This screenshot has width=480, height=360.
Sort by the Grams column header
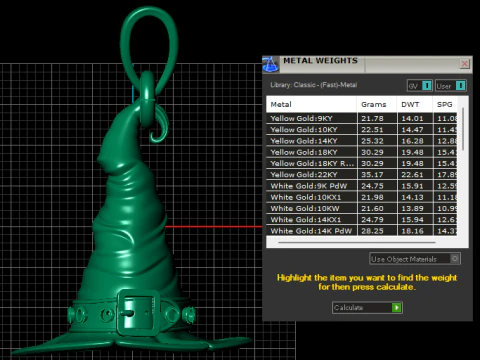377,104
